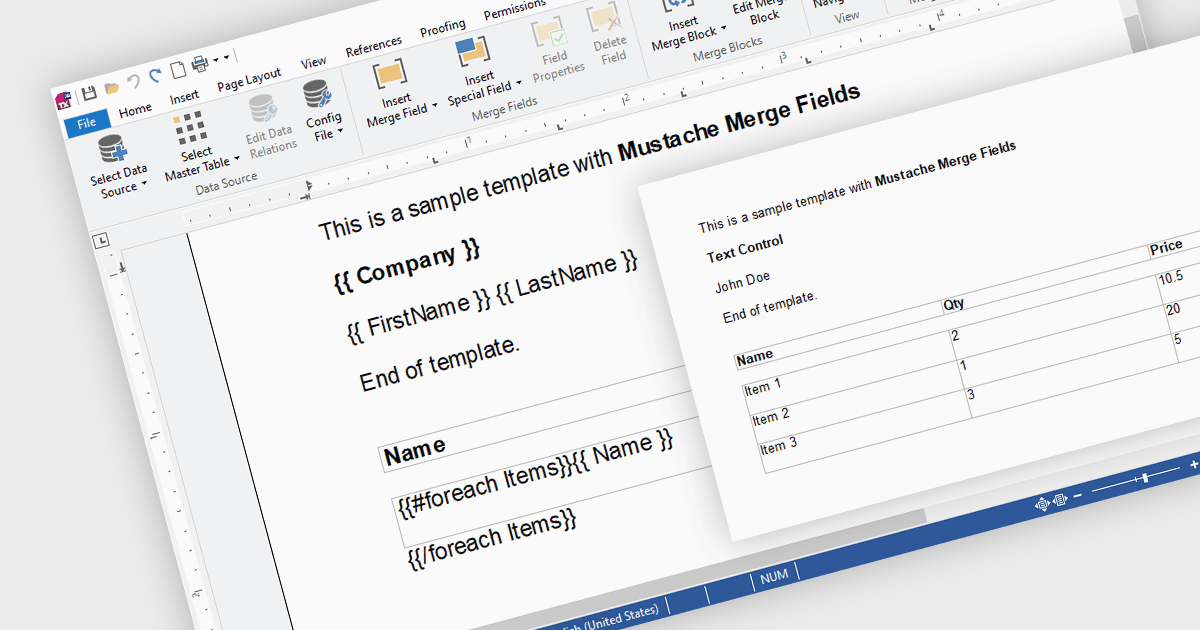
Task: Click the Name header cell in the editor table
Action: (x=415, y=450)
